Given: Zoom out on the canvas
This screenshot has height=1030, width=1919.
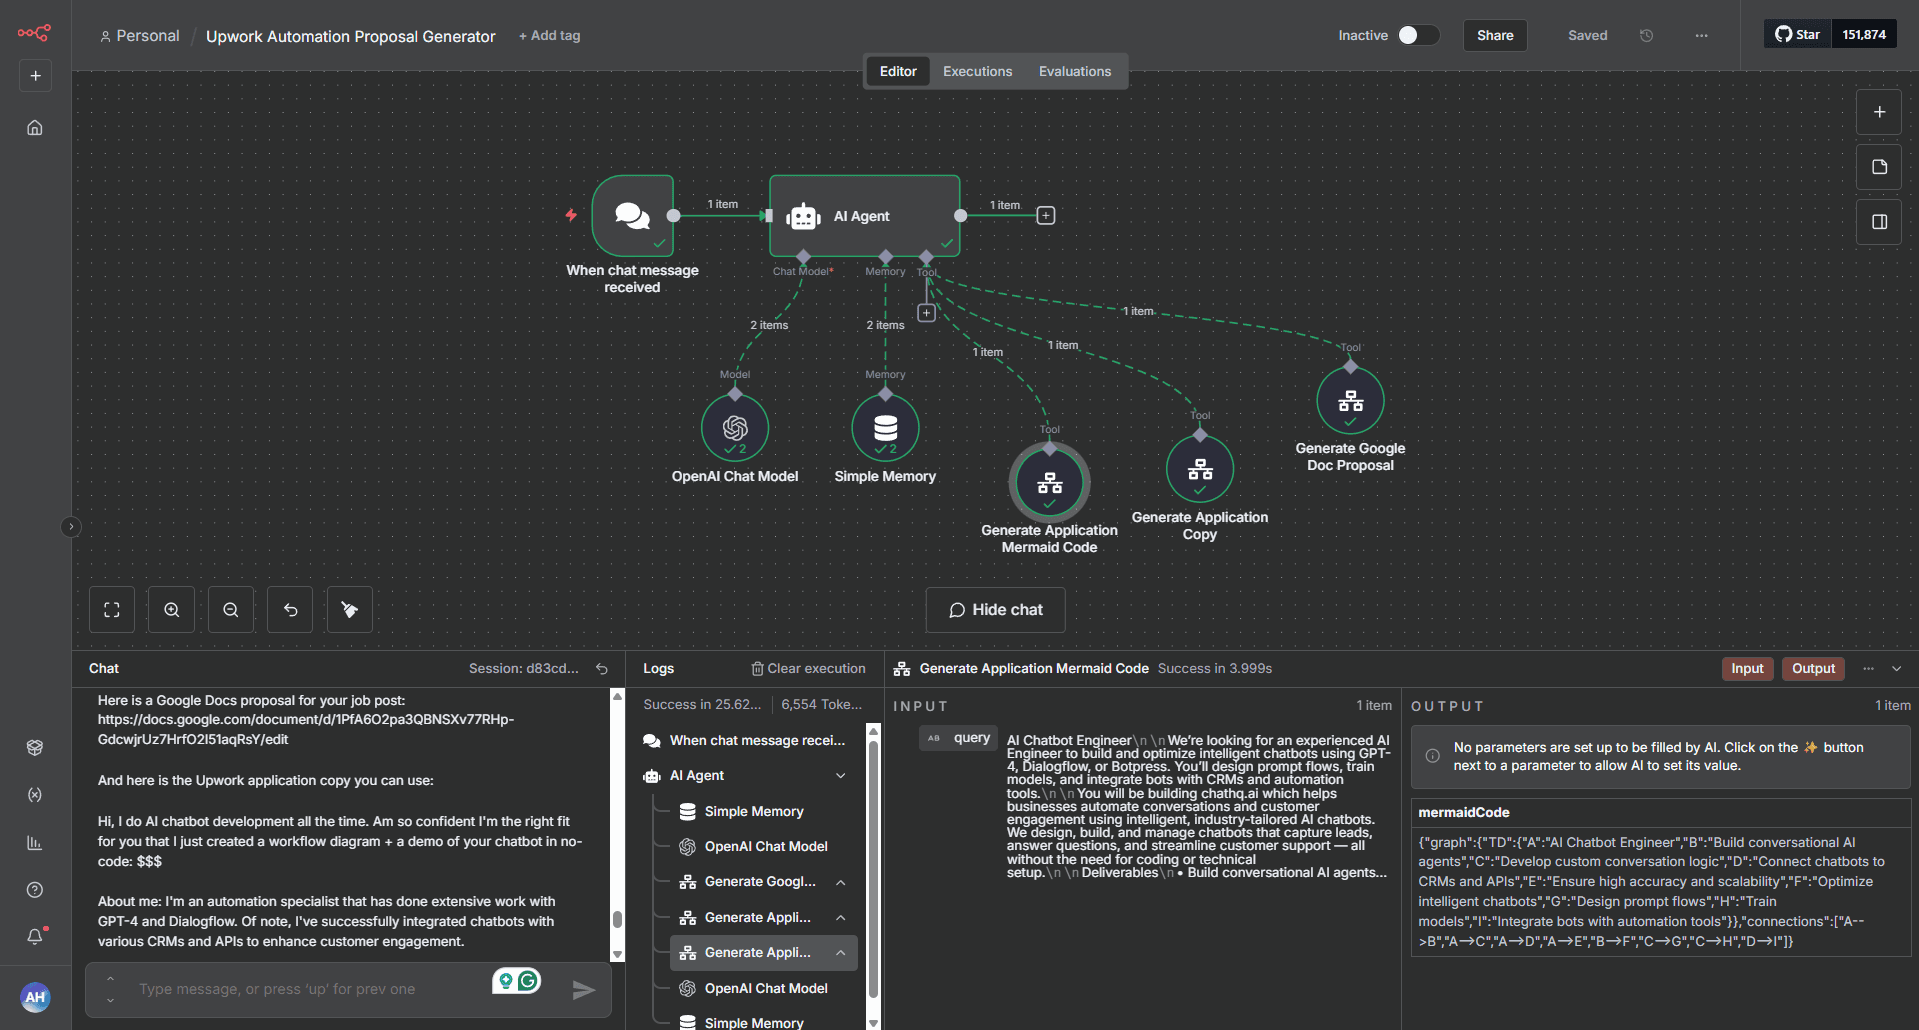Looking at the screenshot, I should click(231, 610).
